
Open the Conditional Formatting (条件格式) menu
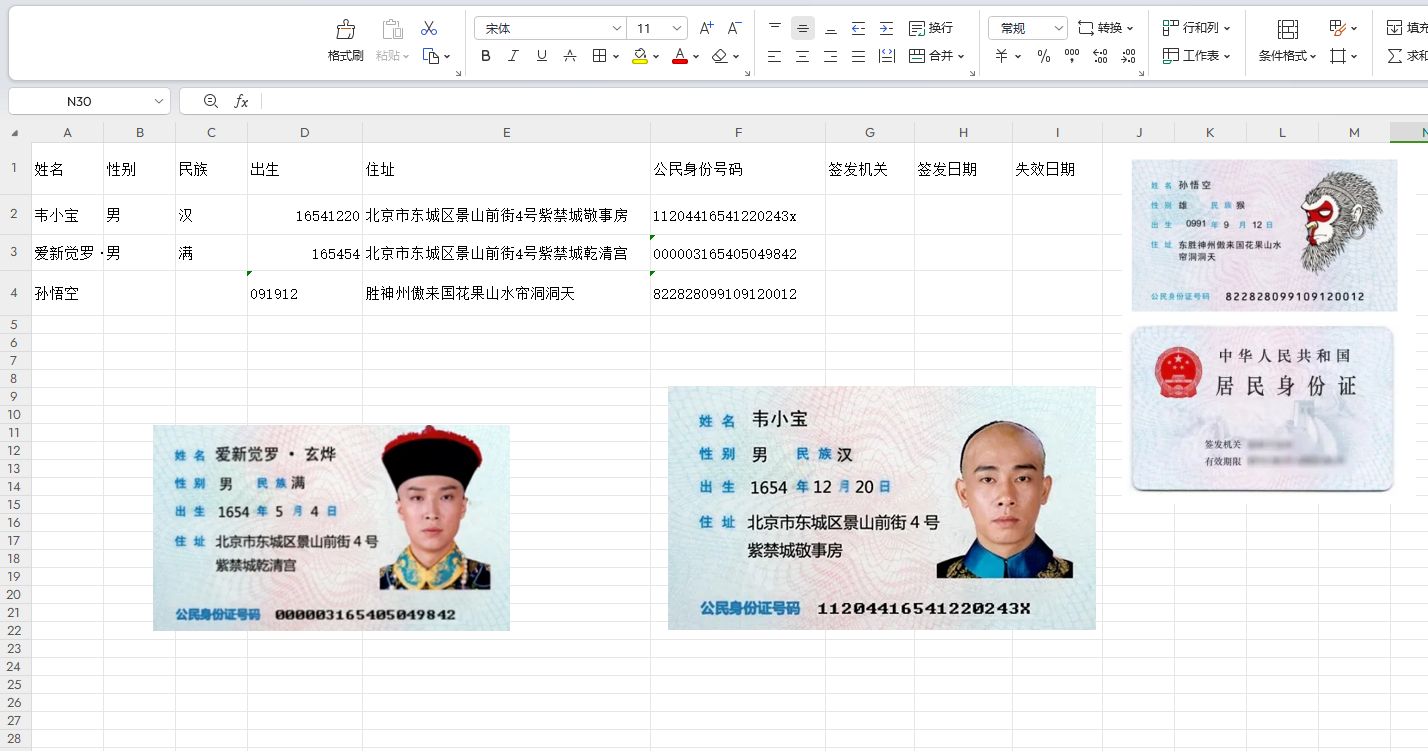point(1288,56)
